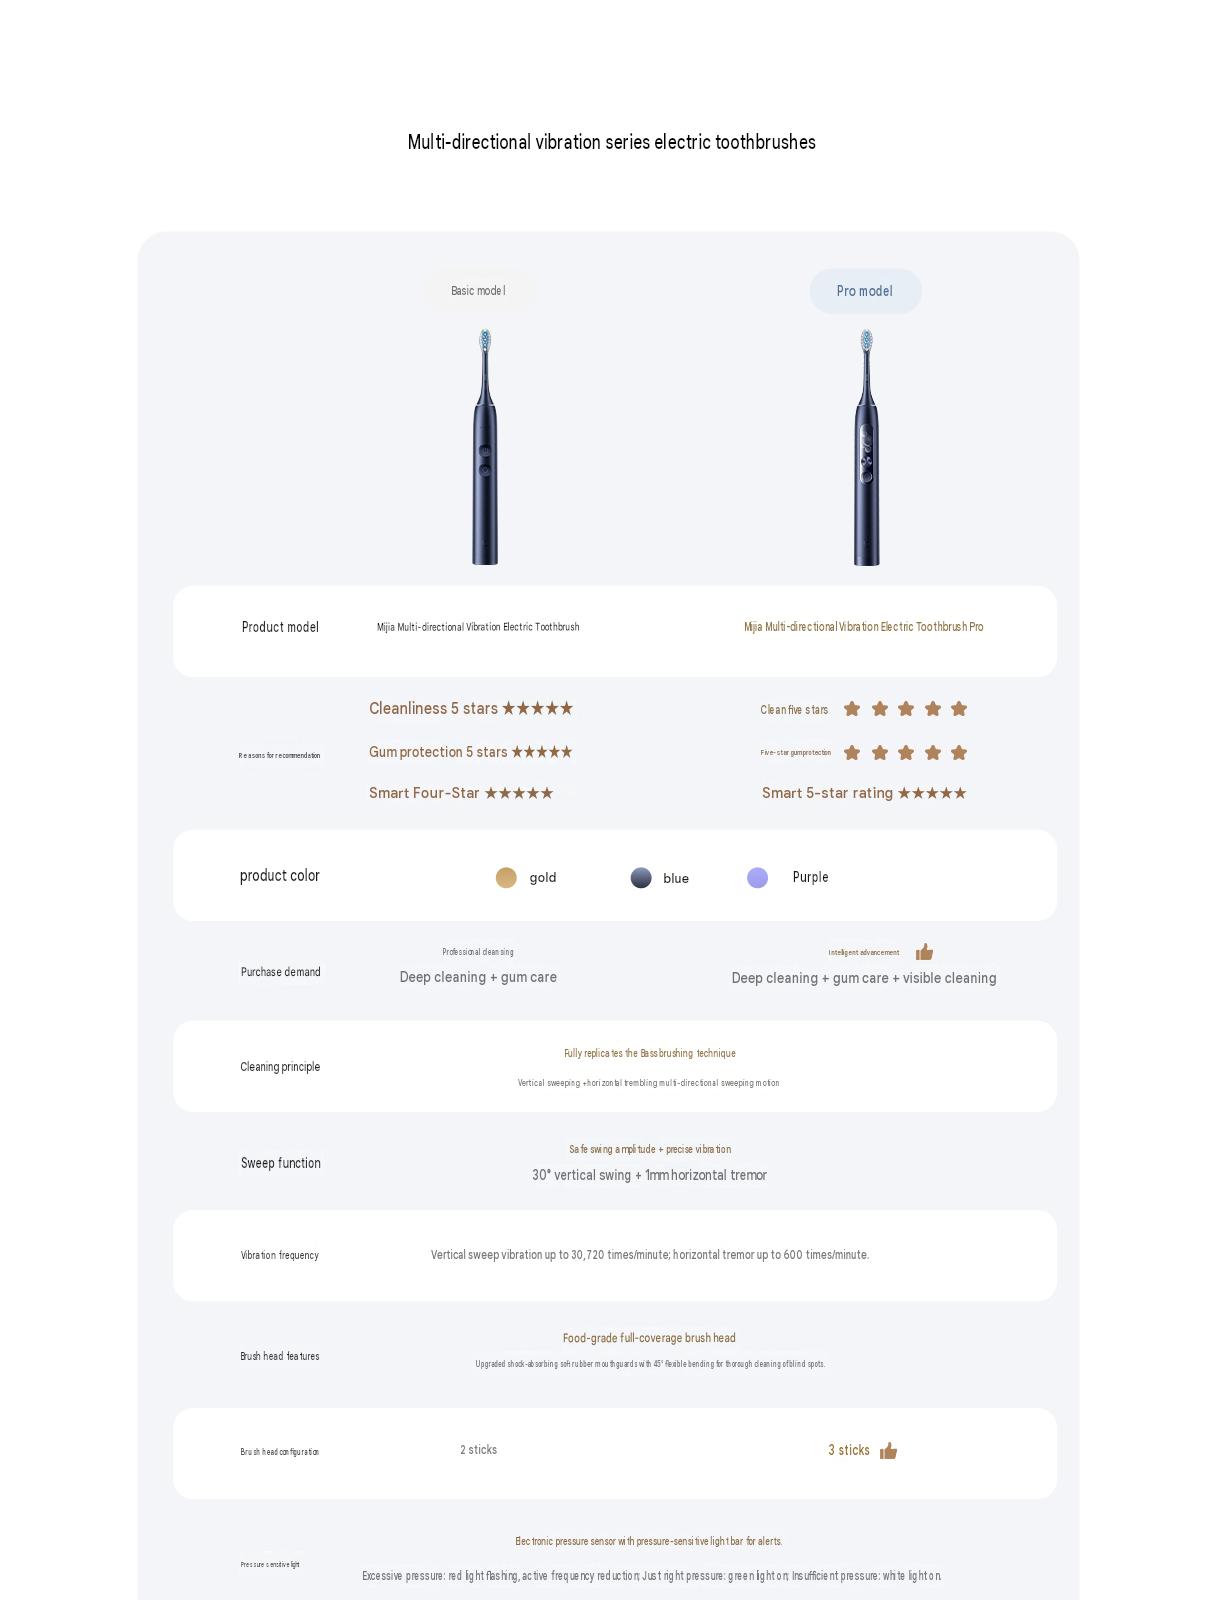Viewport: 1226px width, 1600px height.
Task: Click the Pro model toothbrush image
Action: [x=866, y=447]
